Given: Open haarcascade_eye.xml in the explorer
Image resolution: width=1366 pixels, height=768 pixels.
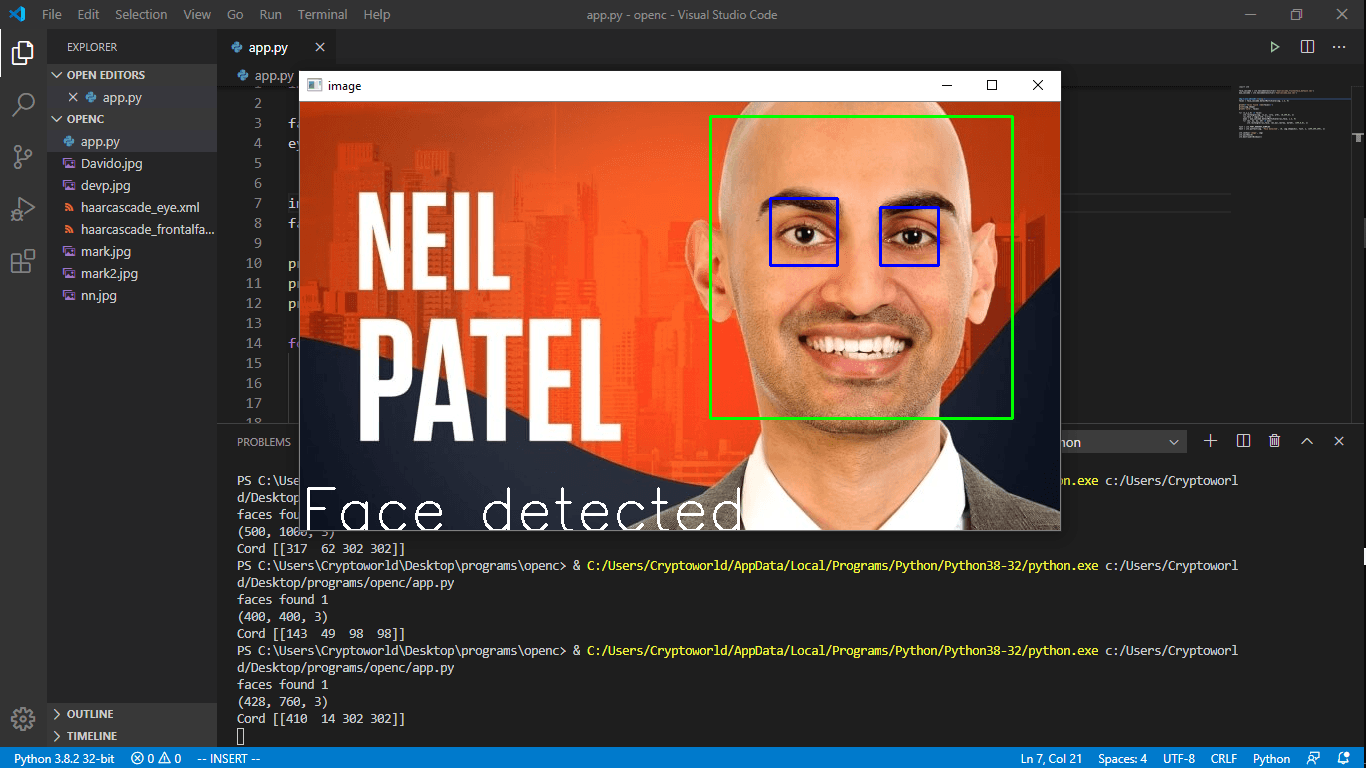Looking at the screenshot, I should tap(140, 208).
